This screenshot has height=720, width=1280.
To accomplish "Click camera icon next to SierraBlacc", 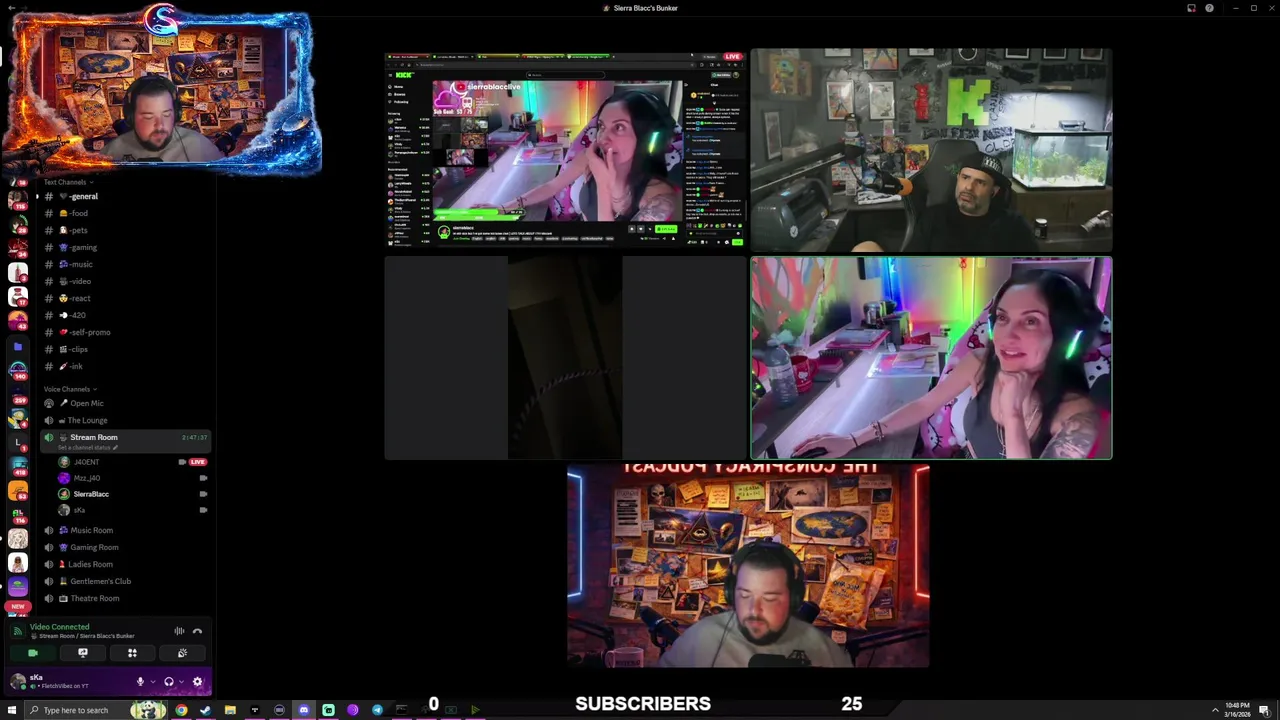I will click(x=203, y=494).
